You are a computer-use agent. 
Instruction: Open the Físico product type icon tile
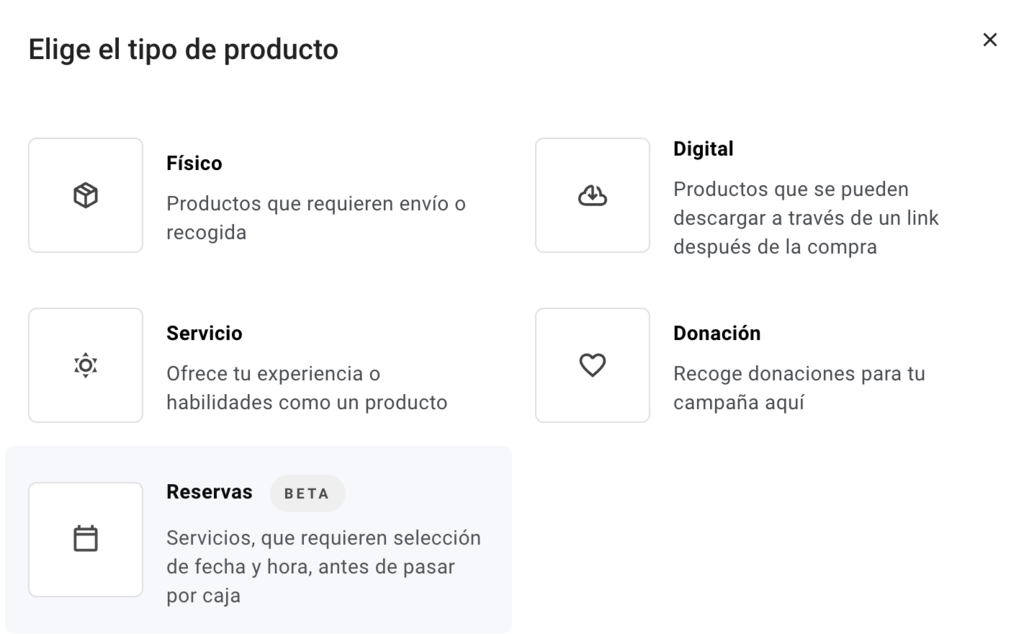point(85,194)
